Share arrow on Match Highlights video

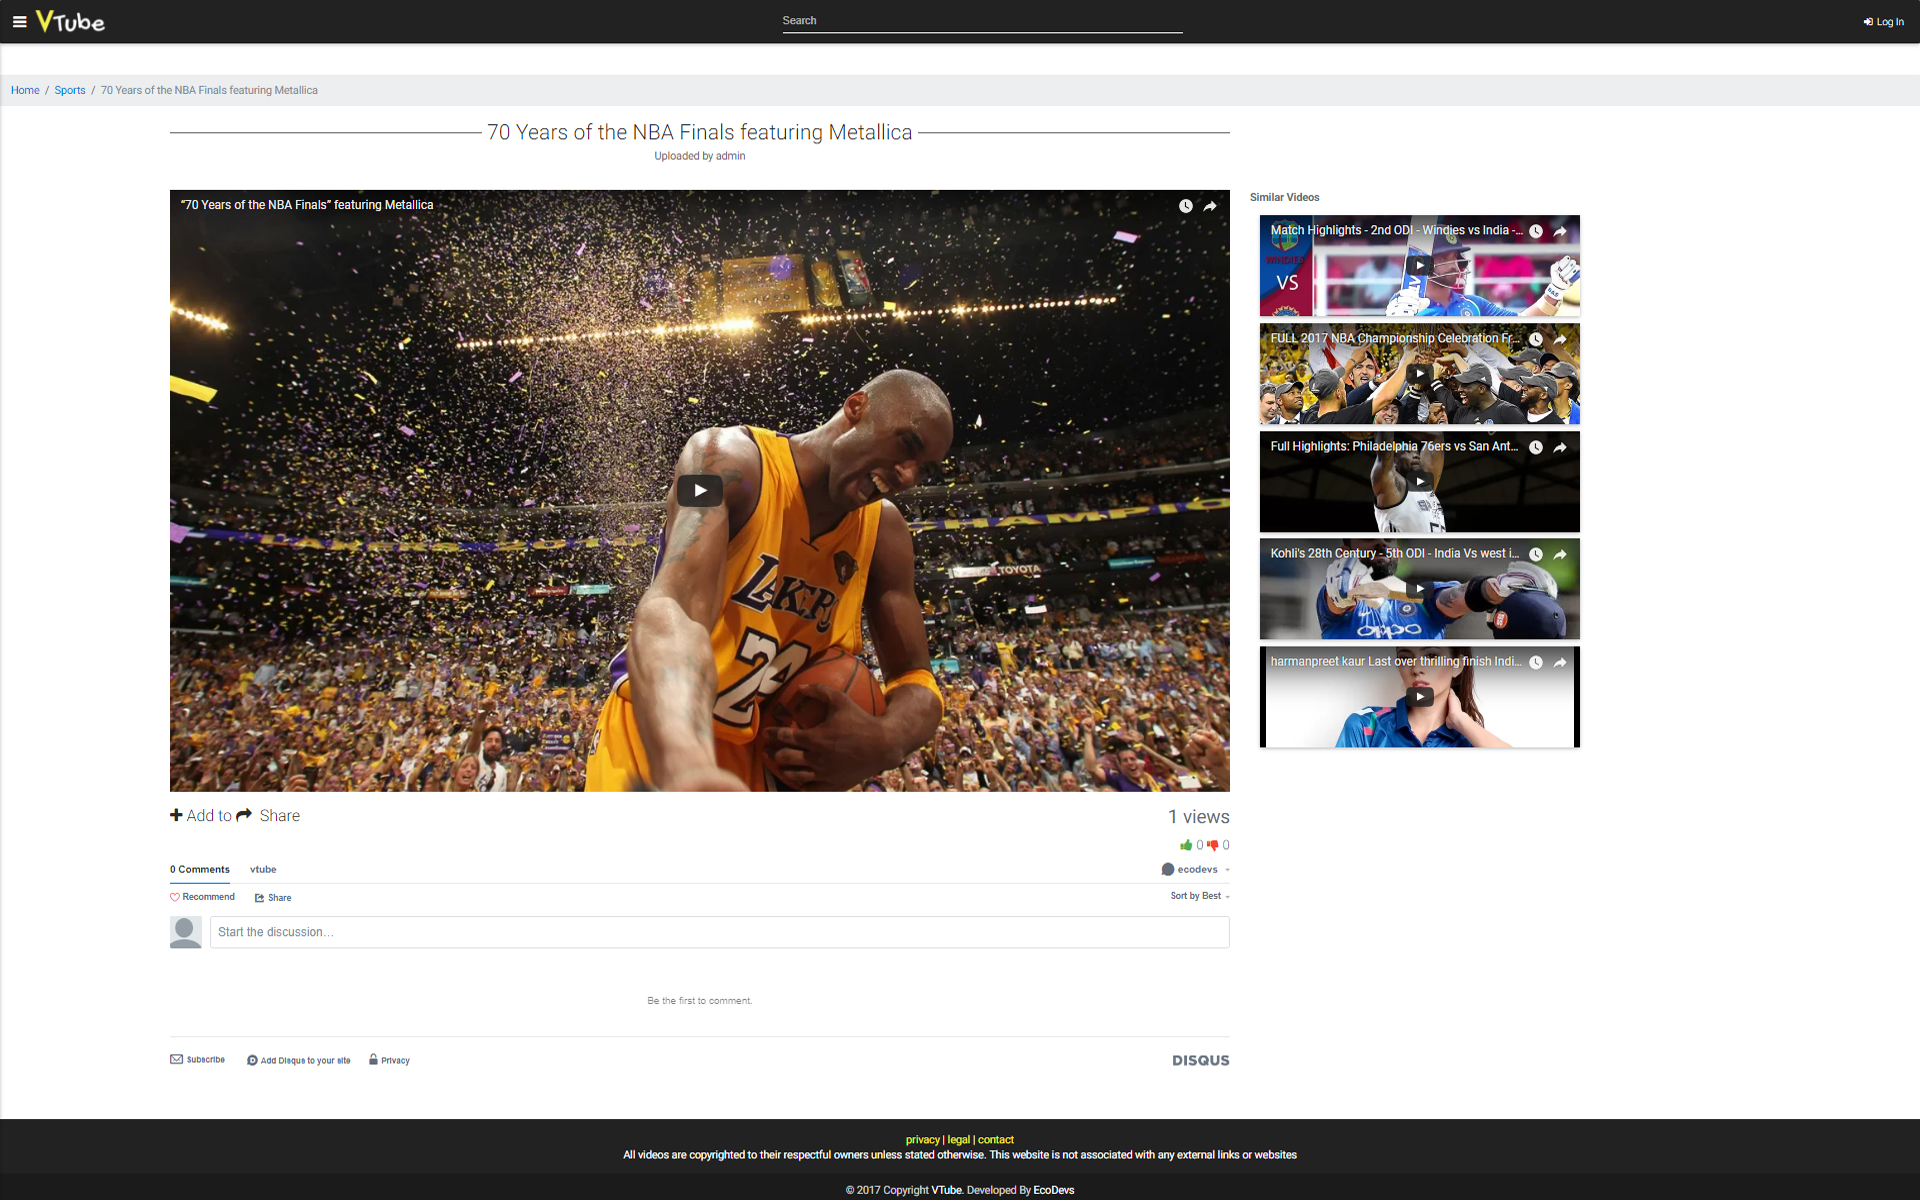(1560, 231)
